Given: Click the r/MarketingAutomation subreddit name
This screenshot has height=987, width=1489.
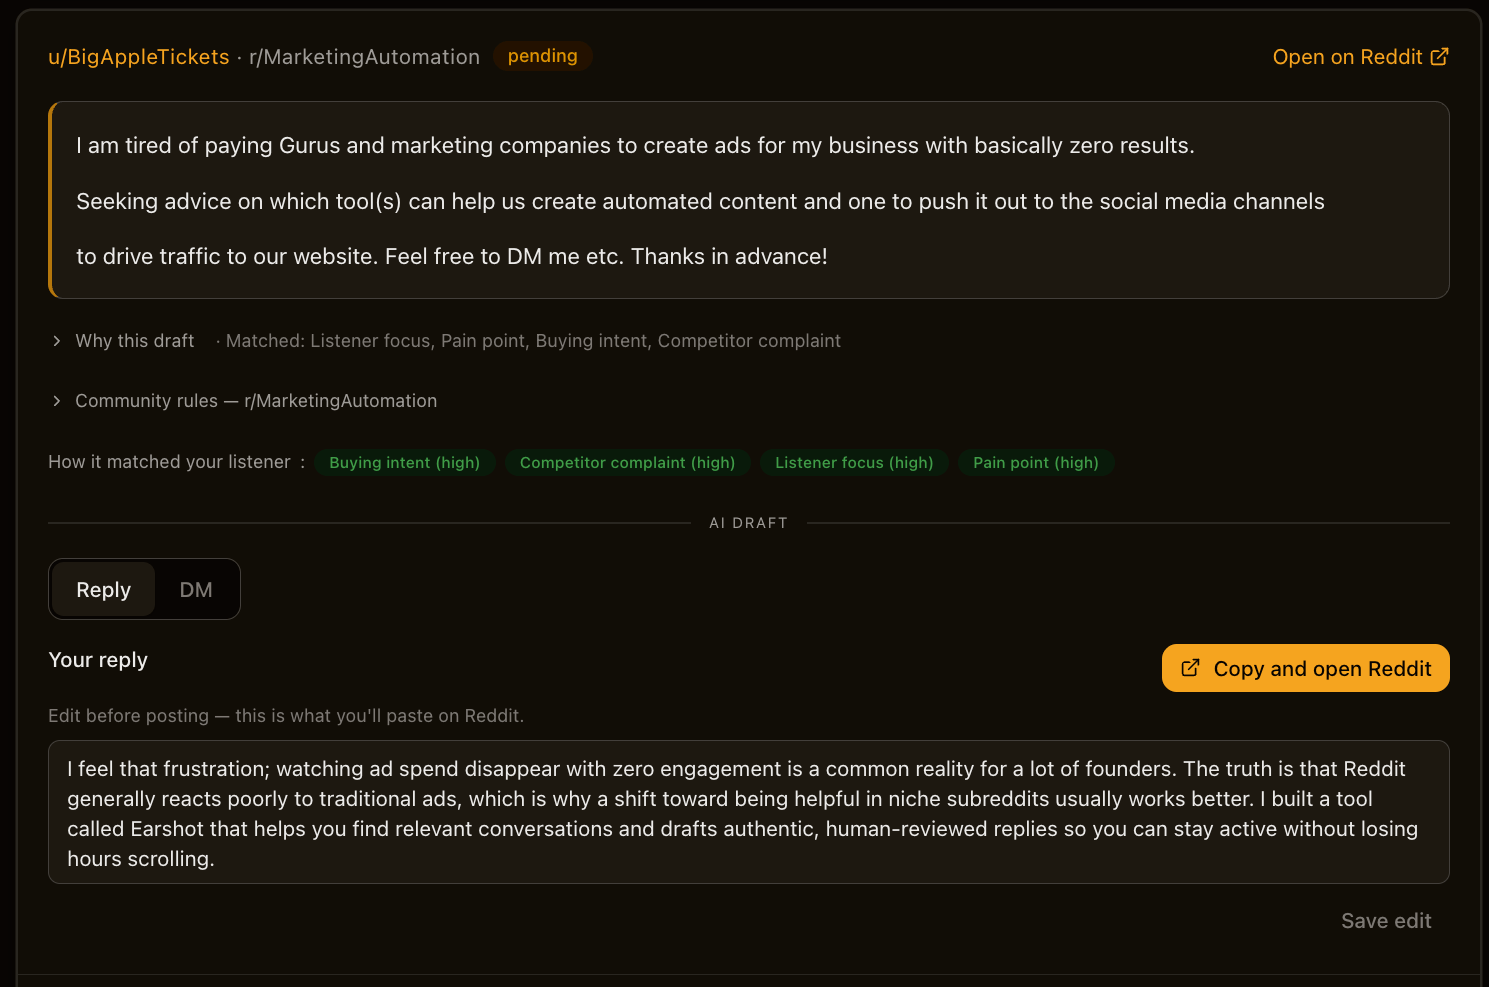Looking at the screenshot, I should [x=364, y=57].
